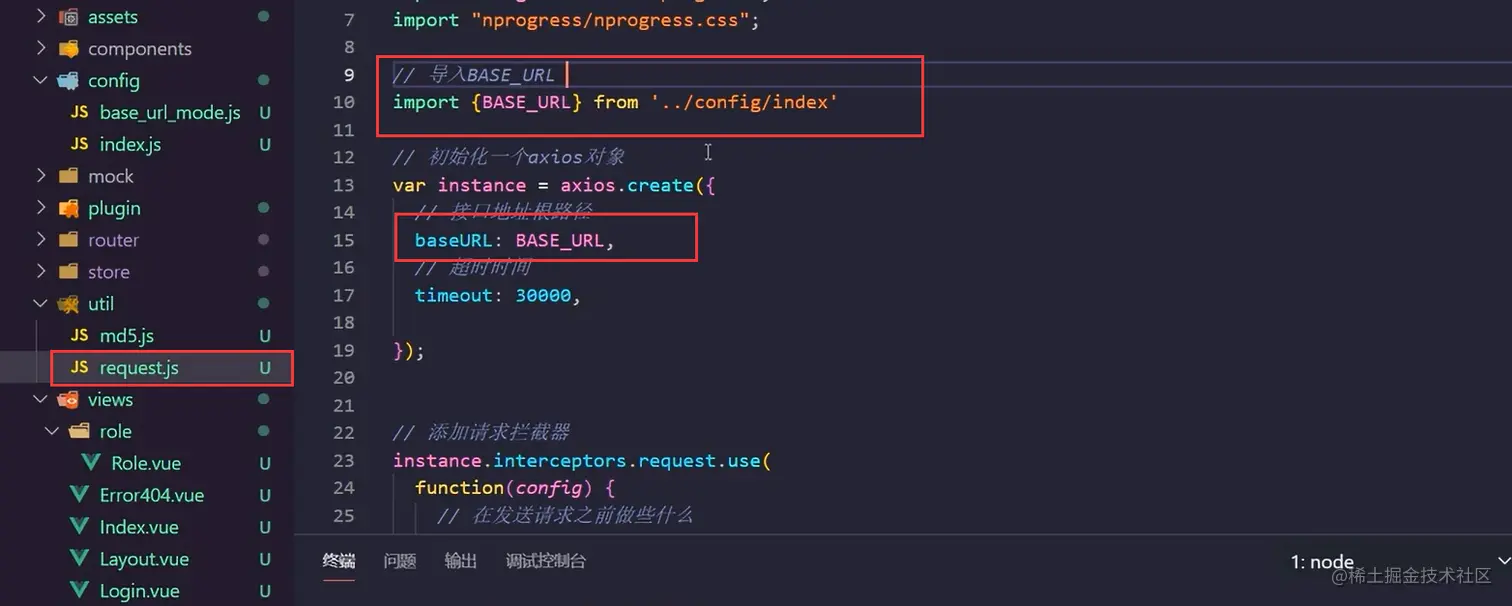Click line number 15 in gutter
1512x606 pixels.
pyautogui.click(x=344, y=240)
